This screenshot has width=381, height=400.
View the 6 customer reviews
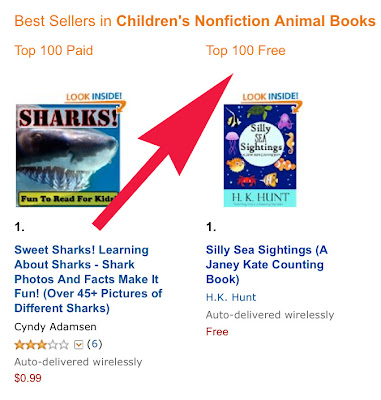95,344
